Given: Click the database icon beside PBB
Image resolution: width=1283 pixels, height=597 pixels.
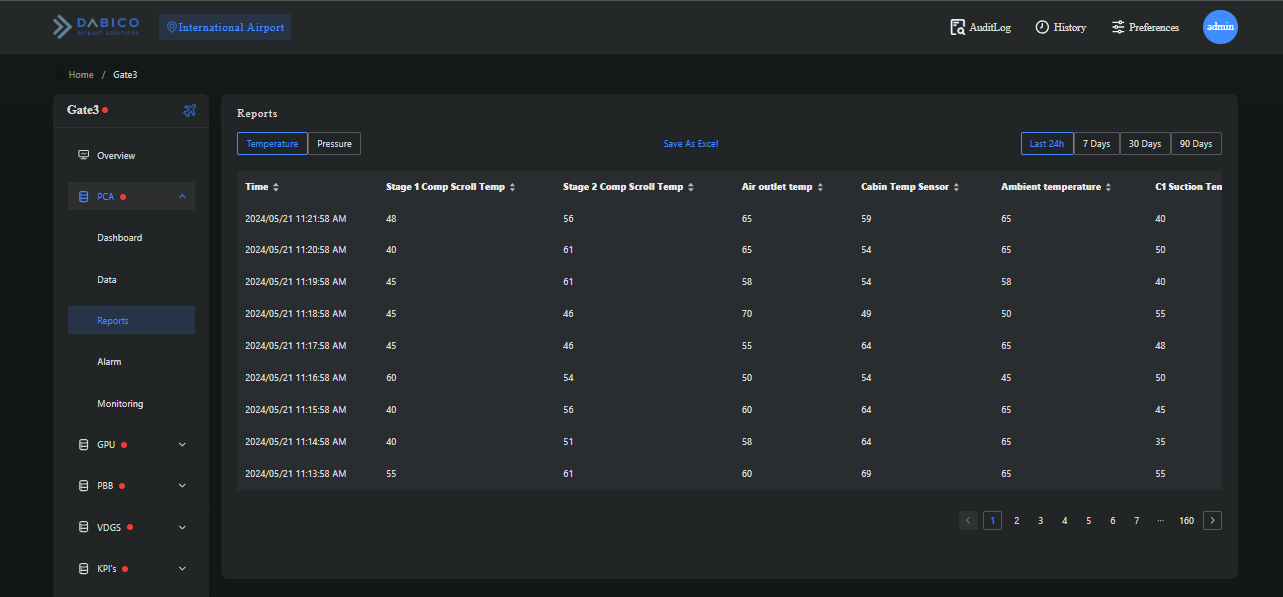Looking at the screenshot, I should [x=84, y=485].
